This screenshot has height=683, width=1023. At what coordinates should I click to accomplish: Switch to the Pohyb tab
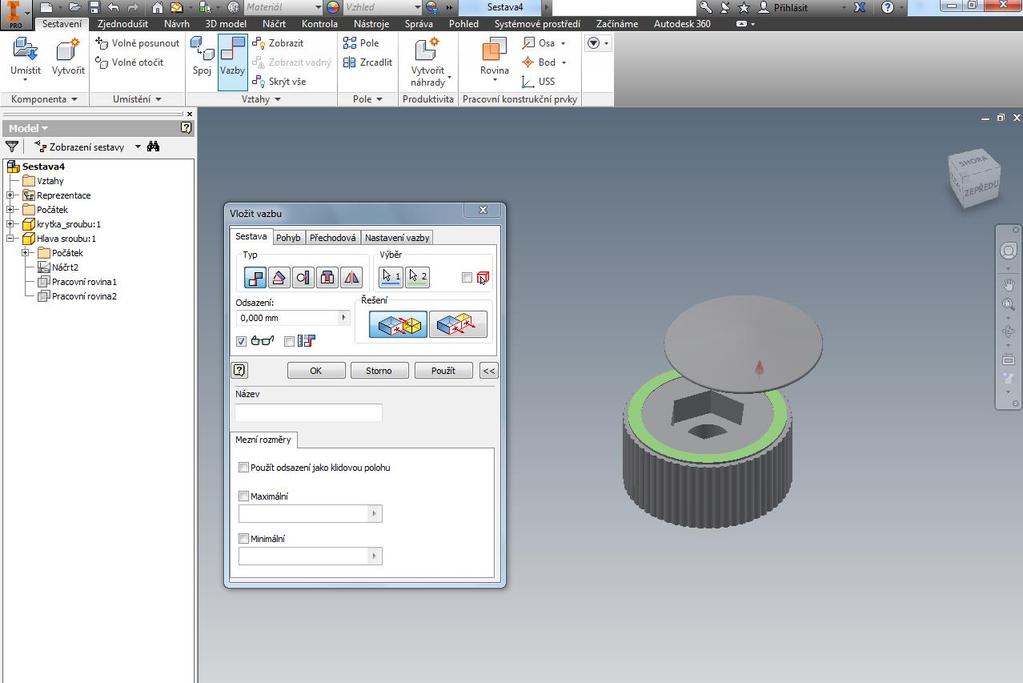[x=288, y=238]
